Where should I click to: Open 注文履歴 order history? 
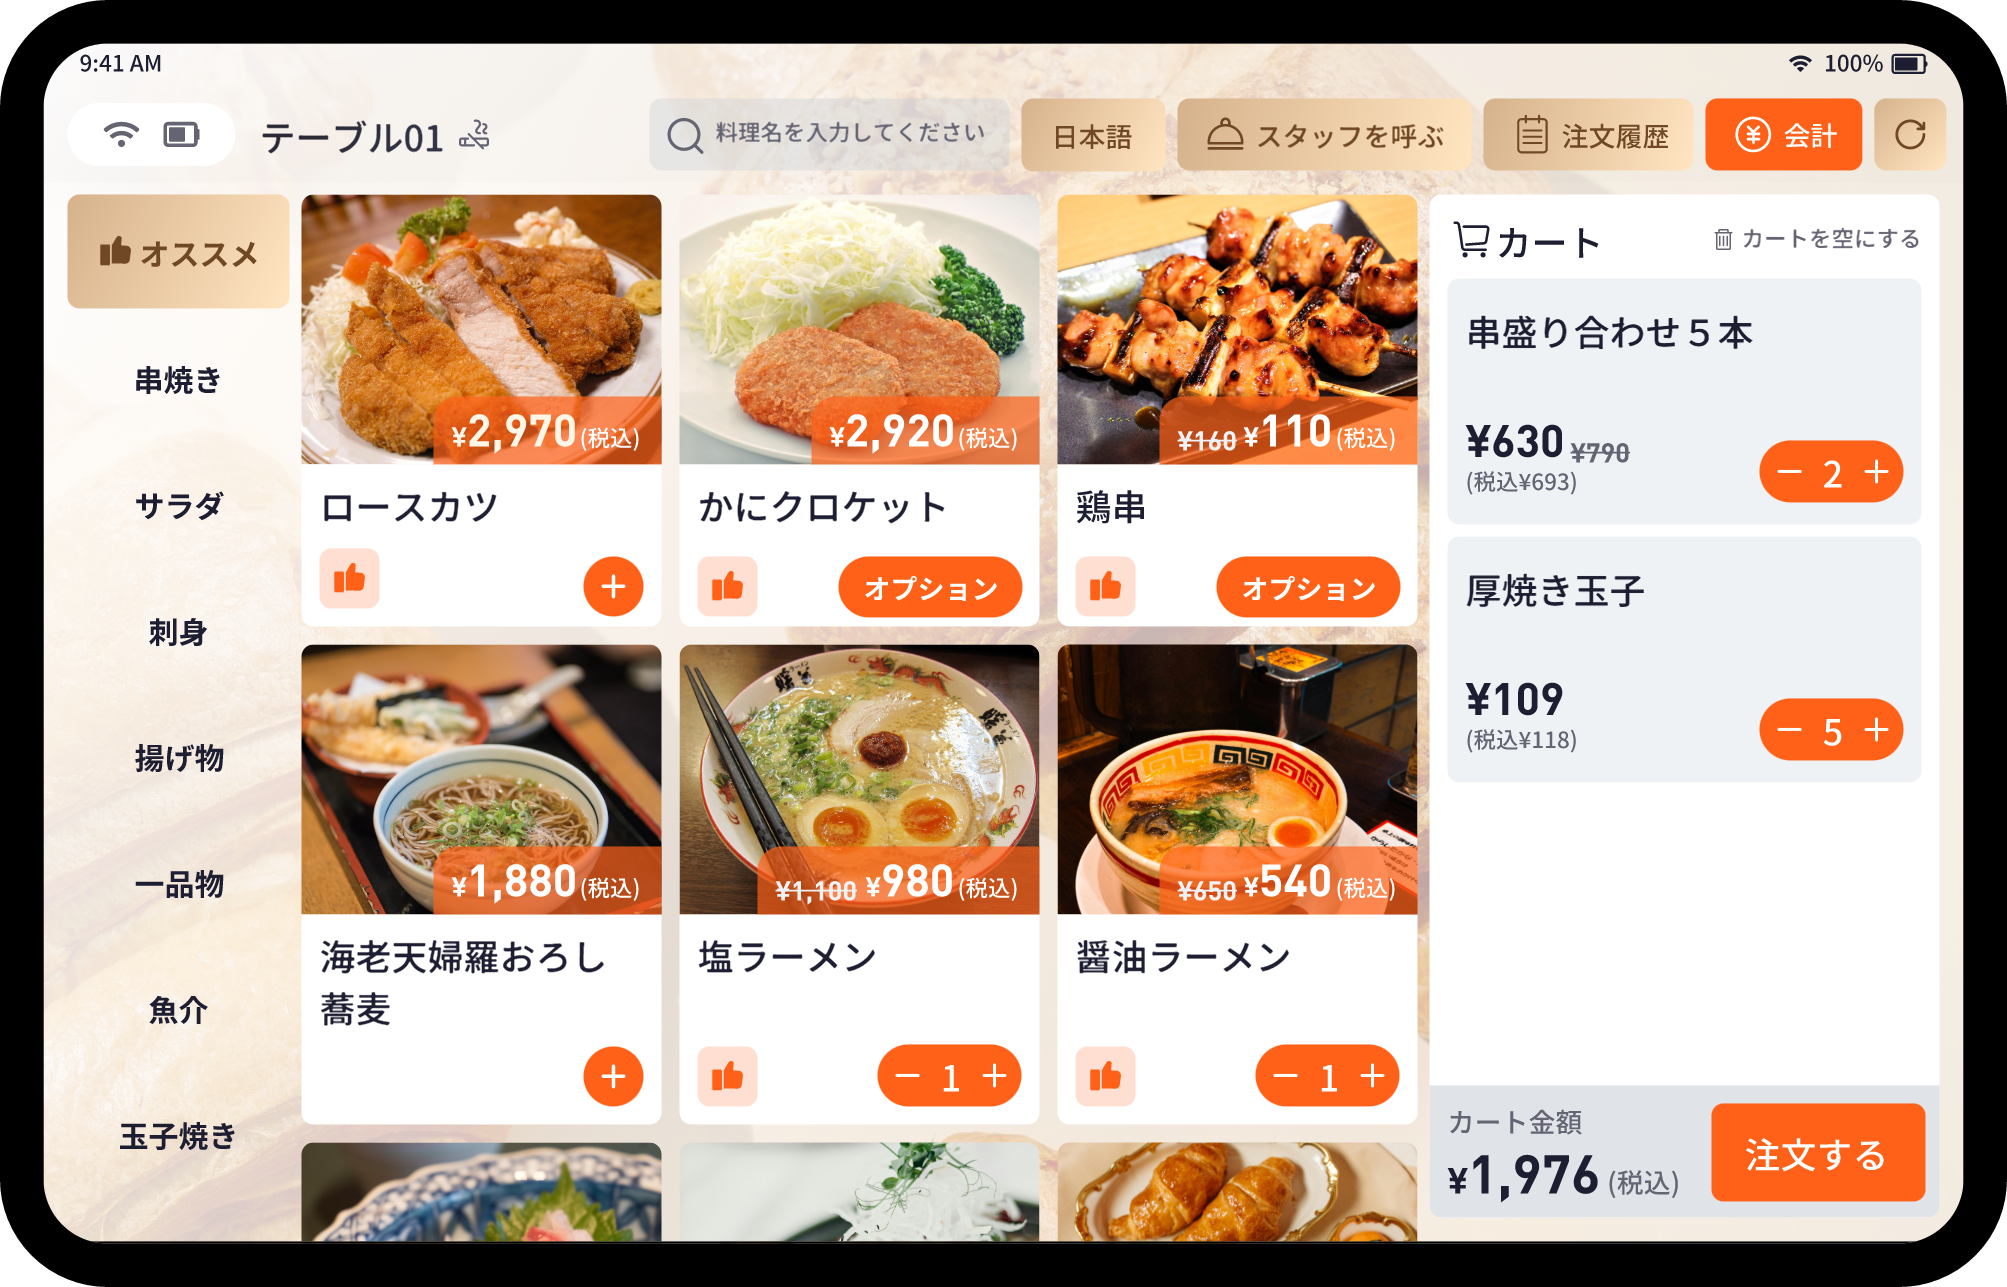coord(1589,135)
